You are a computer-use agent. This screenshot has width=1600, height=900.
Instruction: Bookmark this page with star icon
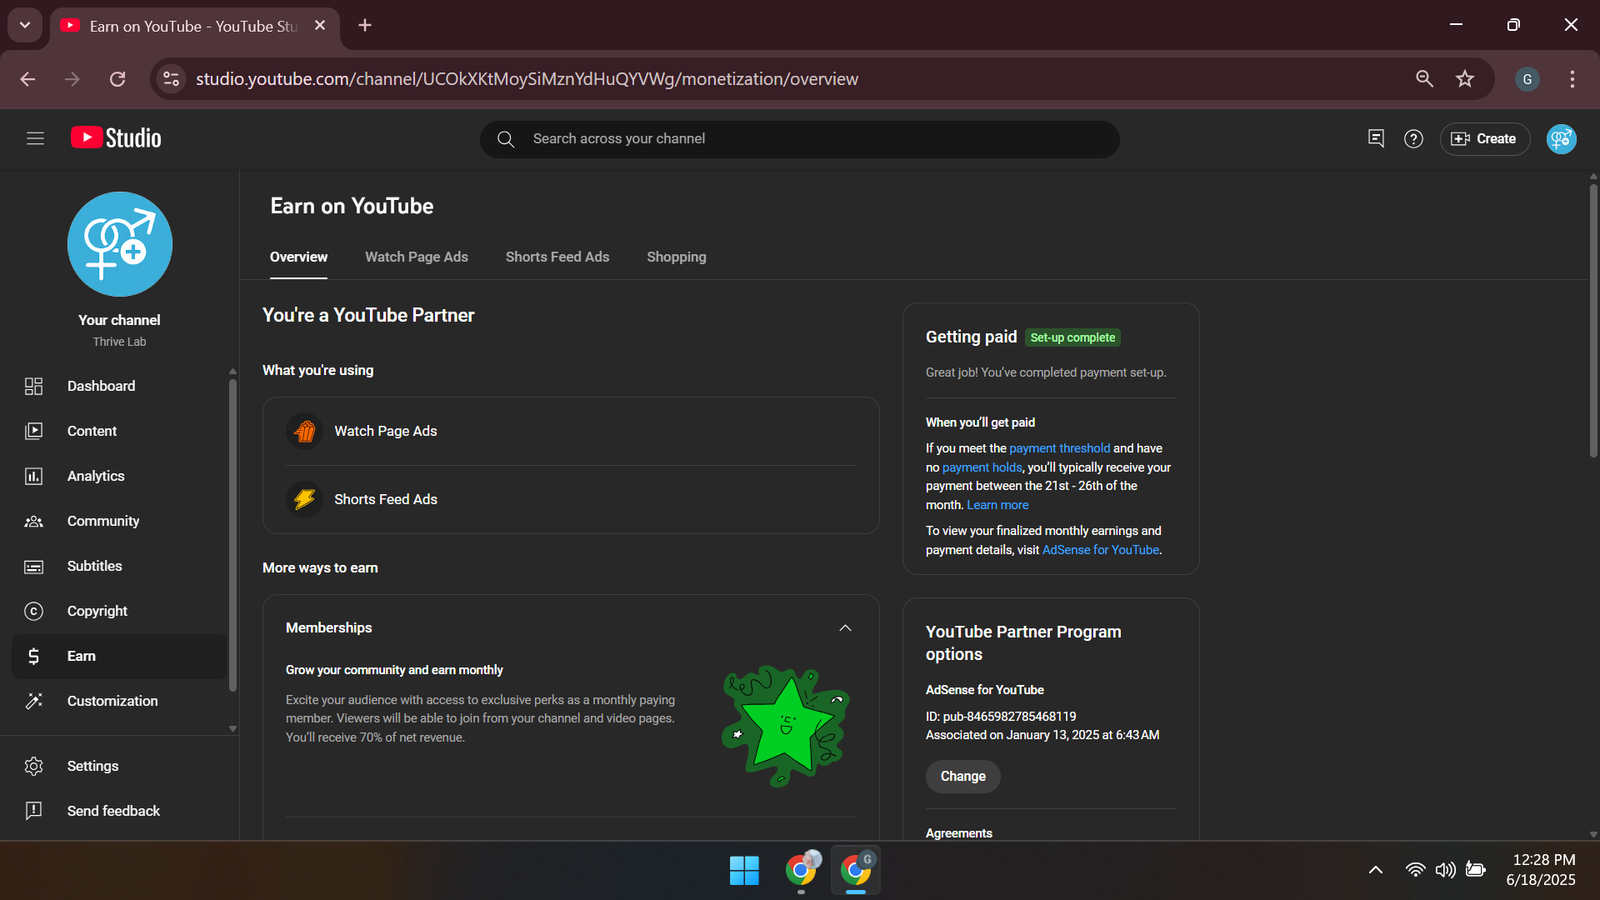1465,79
